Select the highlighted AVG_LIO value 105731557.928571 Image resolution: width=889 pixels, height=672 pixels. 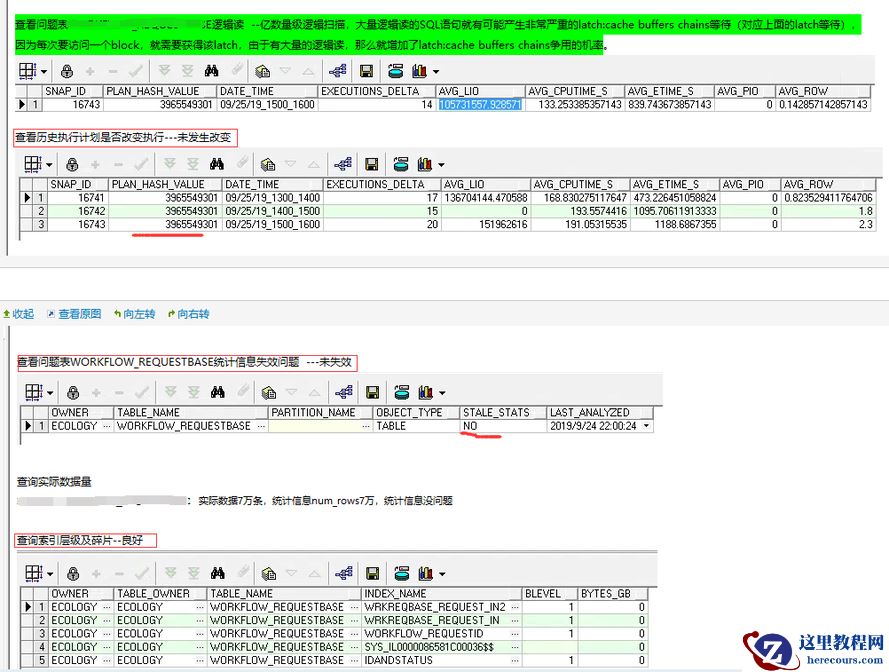tap(480, 104)
